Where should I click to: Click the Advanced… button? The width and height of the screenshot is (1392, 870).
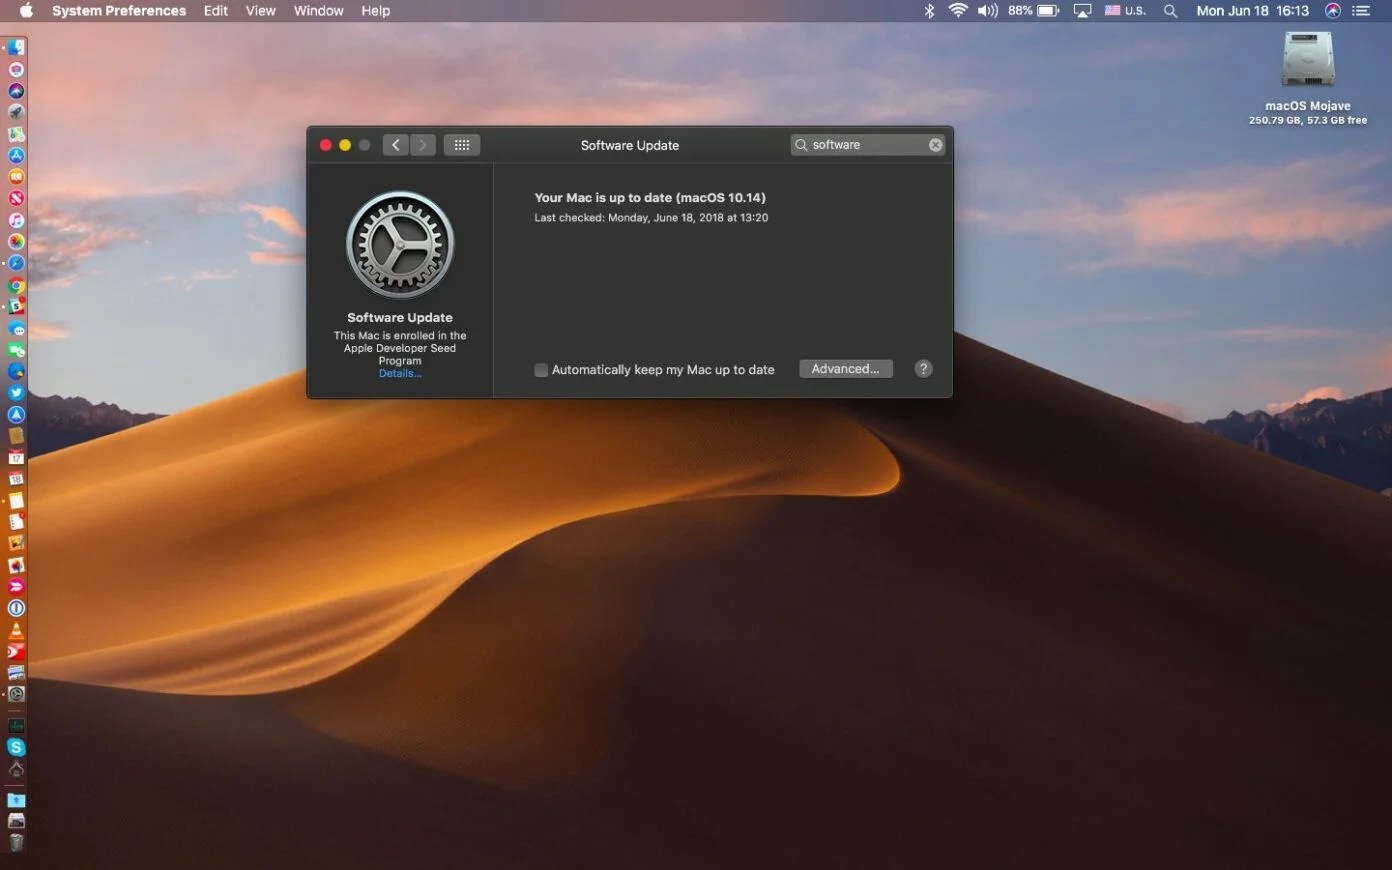[x=845, y=368]
